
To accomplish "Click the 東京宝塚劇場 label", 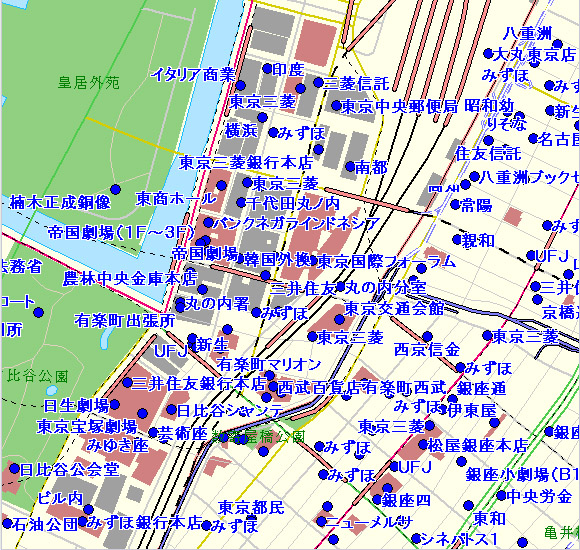I will tap(87, 426).
